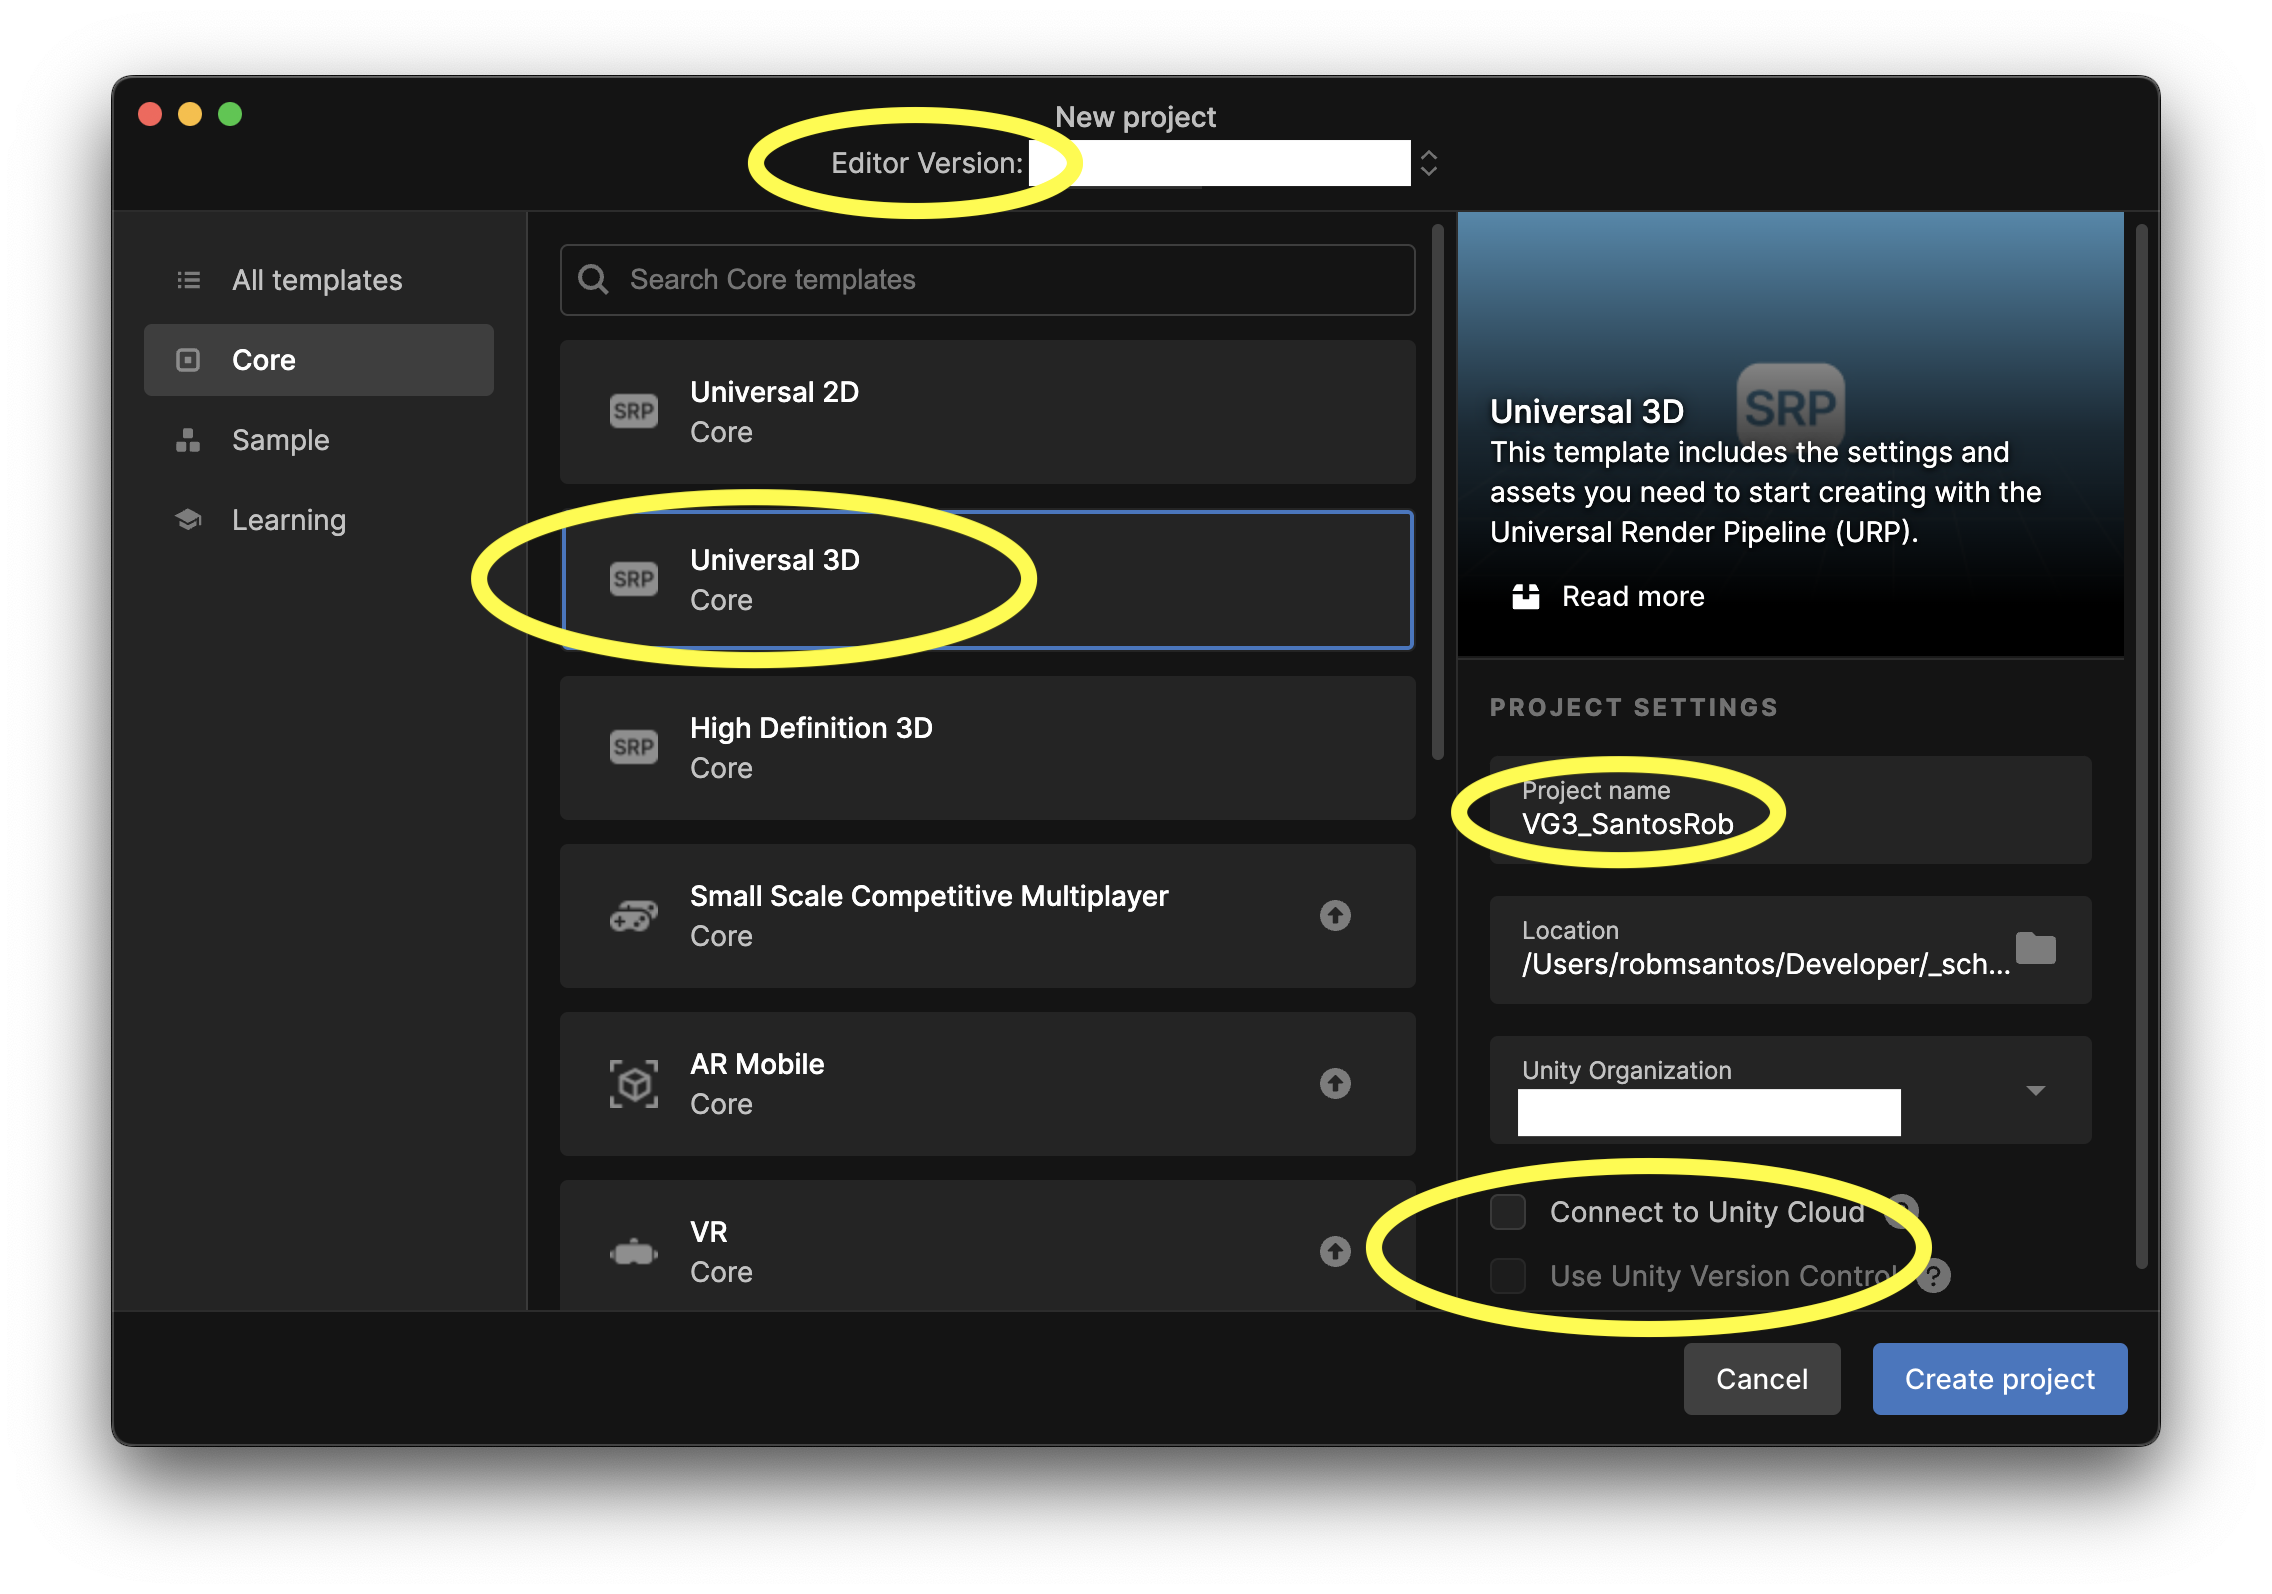Enable Connect to Unity Cloud checkbox

click(1508, 1212)
